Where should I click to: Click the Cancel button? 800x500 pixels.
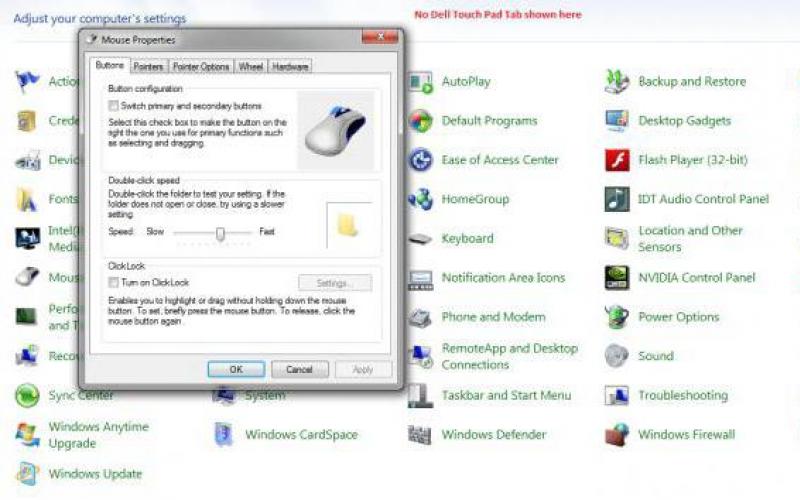coord(299,369)
